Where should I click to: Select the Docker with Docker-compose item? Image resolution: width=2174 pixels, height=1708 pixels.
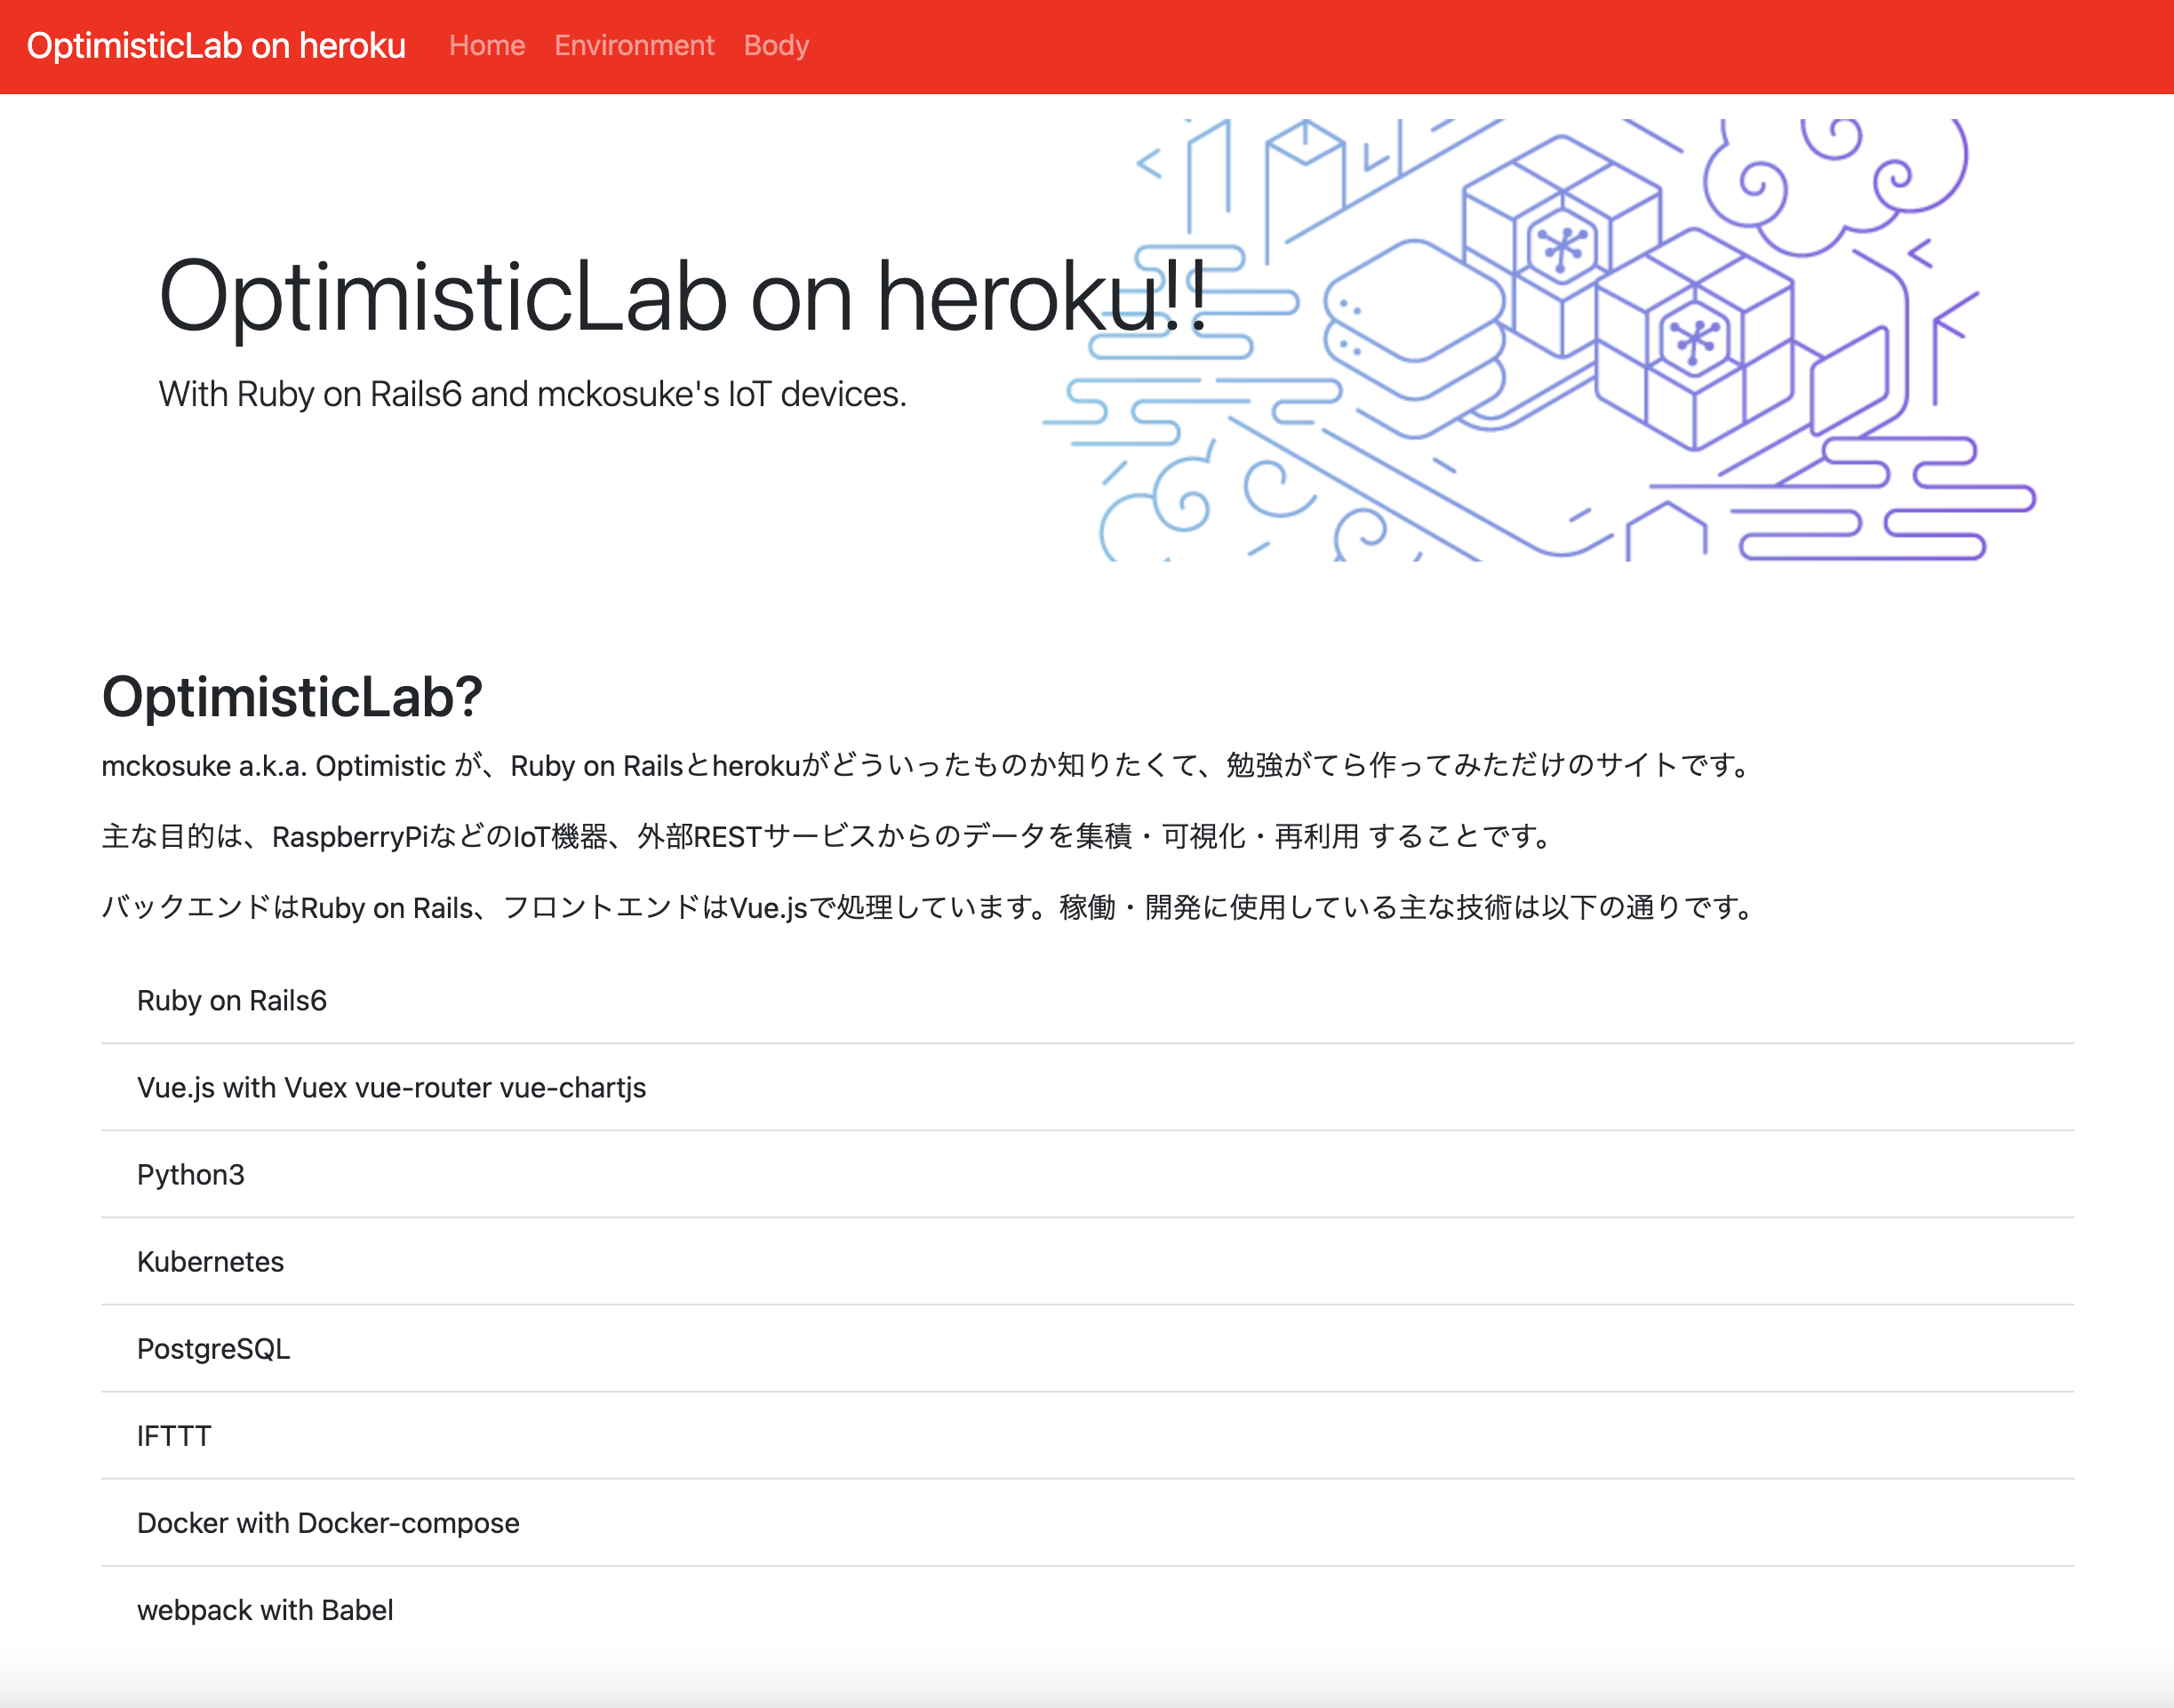pos(328,1522)
